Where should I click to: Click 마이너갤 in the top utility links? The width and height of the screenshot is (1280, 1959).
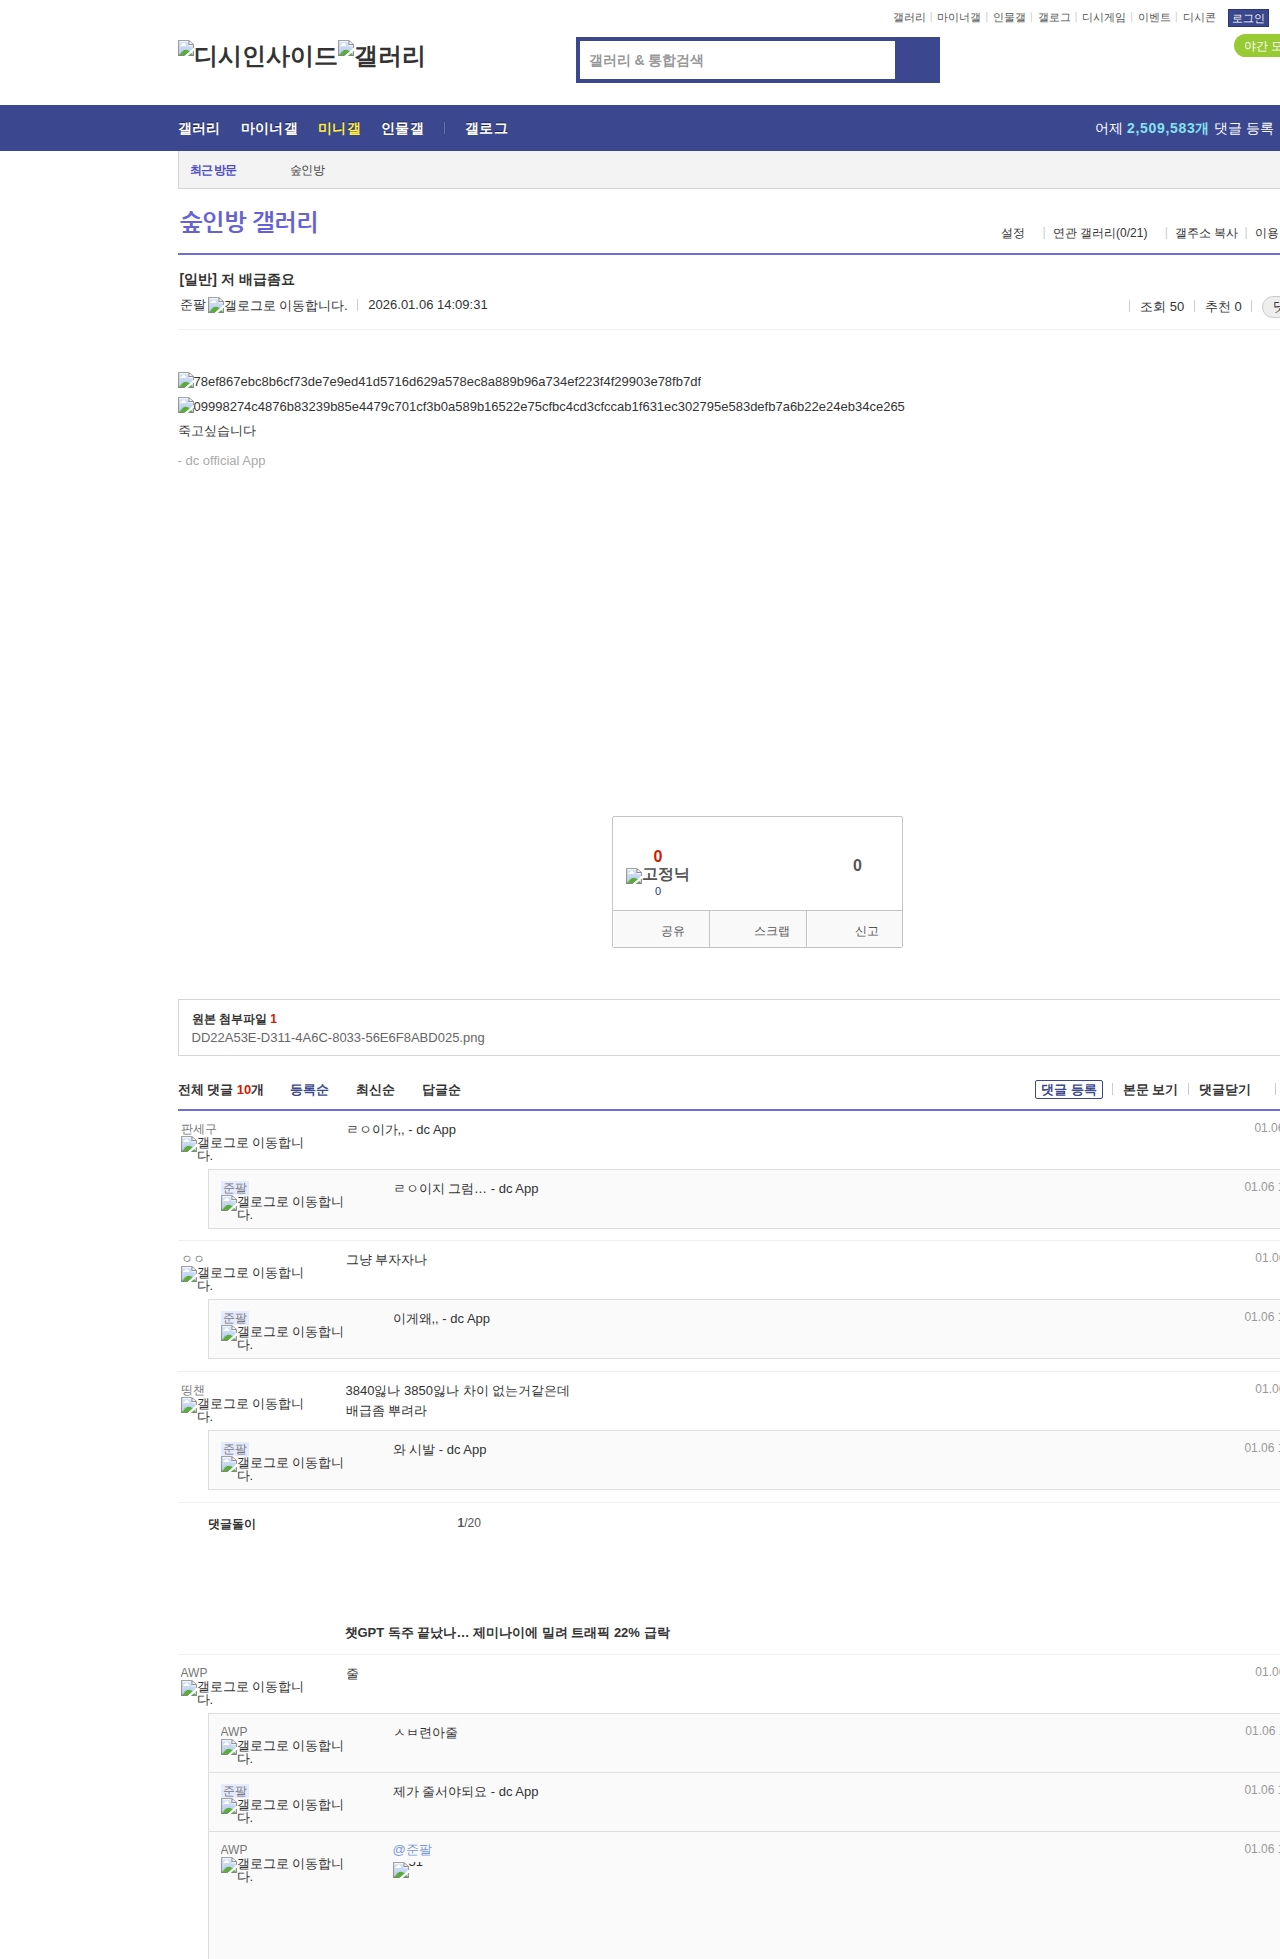[958, 18]
